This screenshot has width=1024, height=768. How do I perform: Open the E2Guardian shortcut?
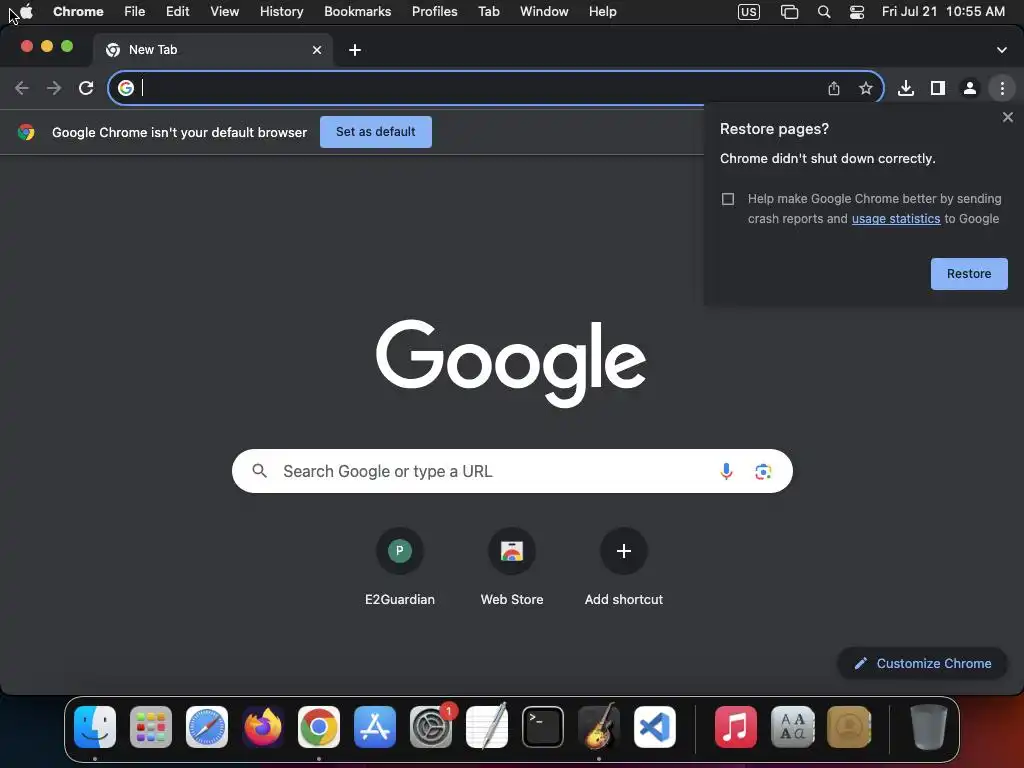(400, 567)
